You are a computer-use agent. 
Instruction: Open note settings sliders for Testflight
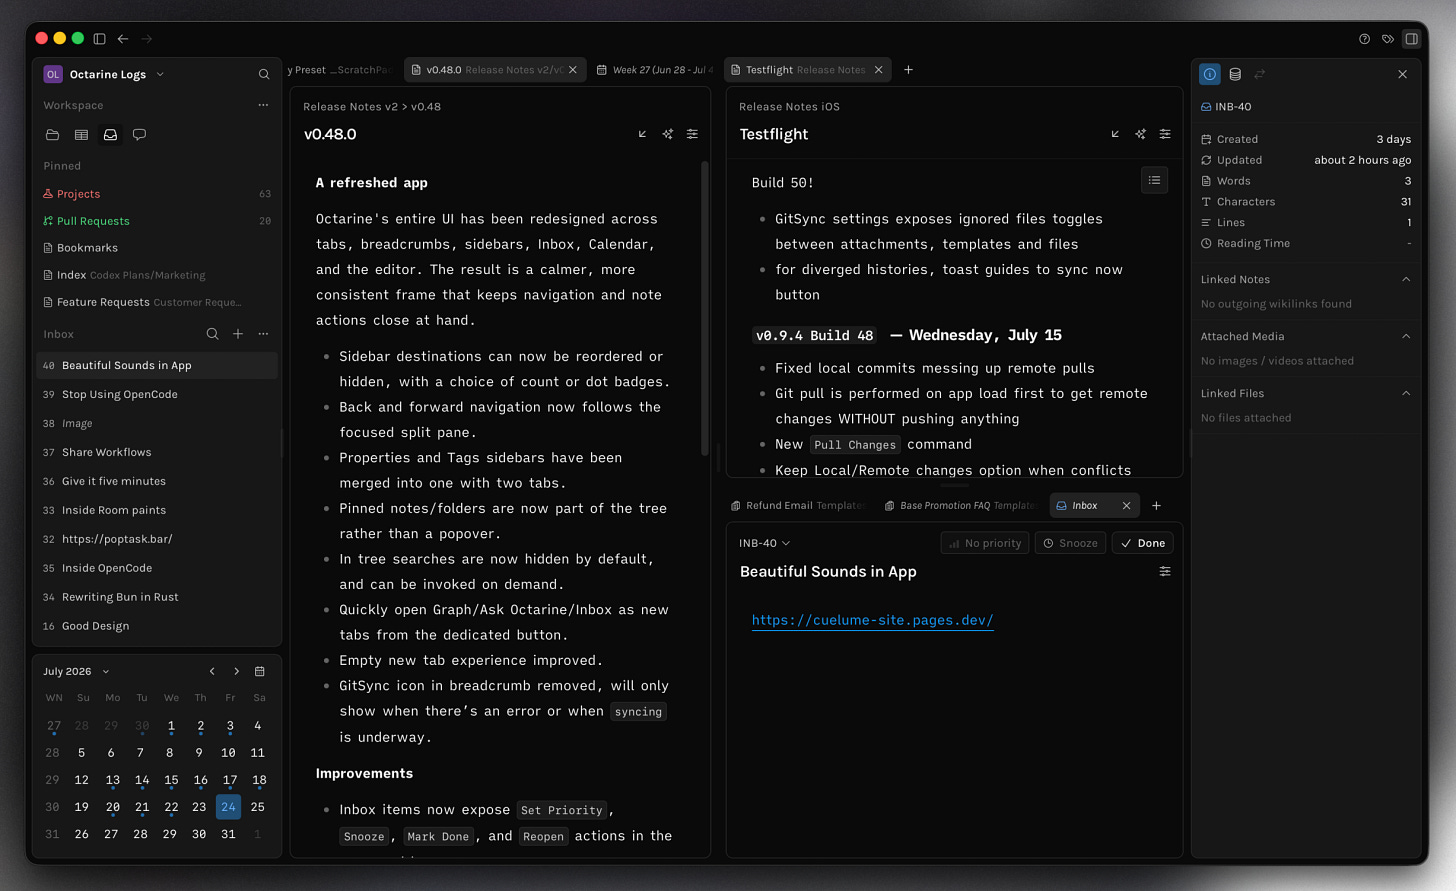[x=1165, y=134]
